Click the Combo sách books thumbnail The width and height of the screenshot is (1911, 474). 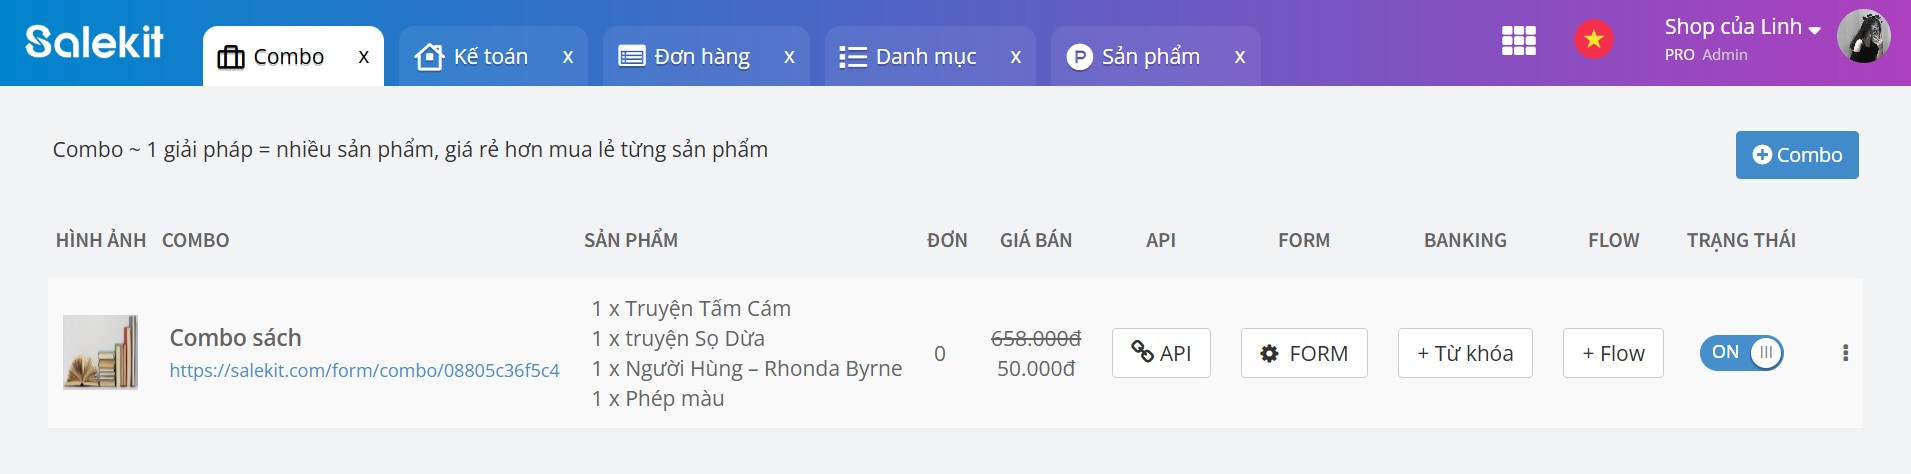(100, 352)
